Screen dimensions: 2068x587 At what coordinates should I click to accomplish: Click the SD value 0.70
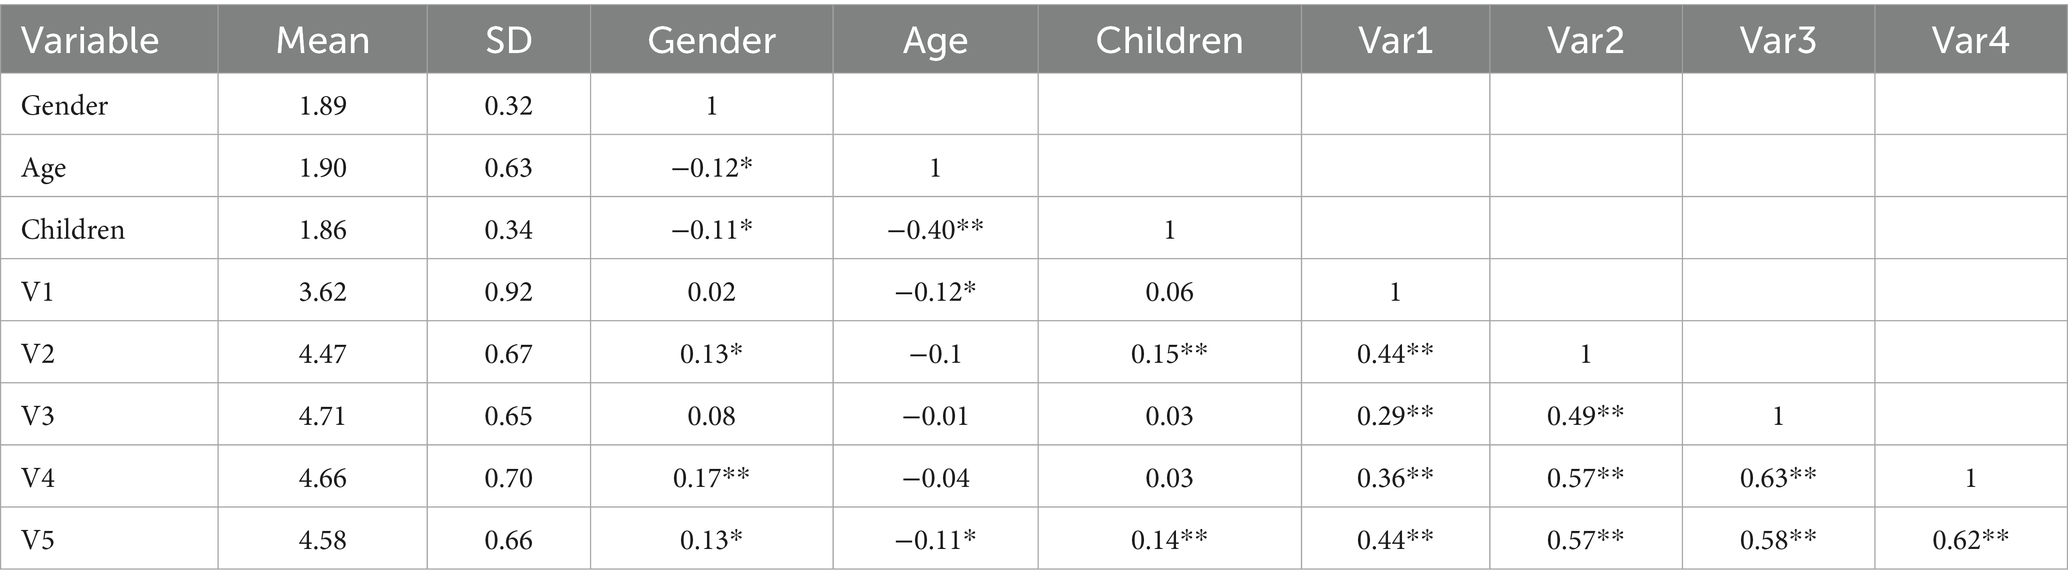coord(508,478)
